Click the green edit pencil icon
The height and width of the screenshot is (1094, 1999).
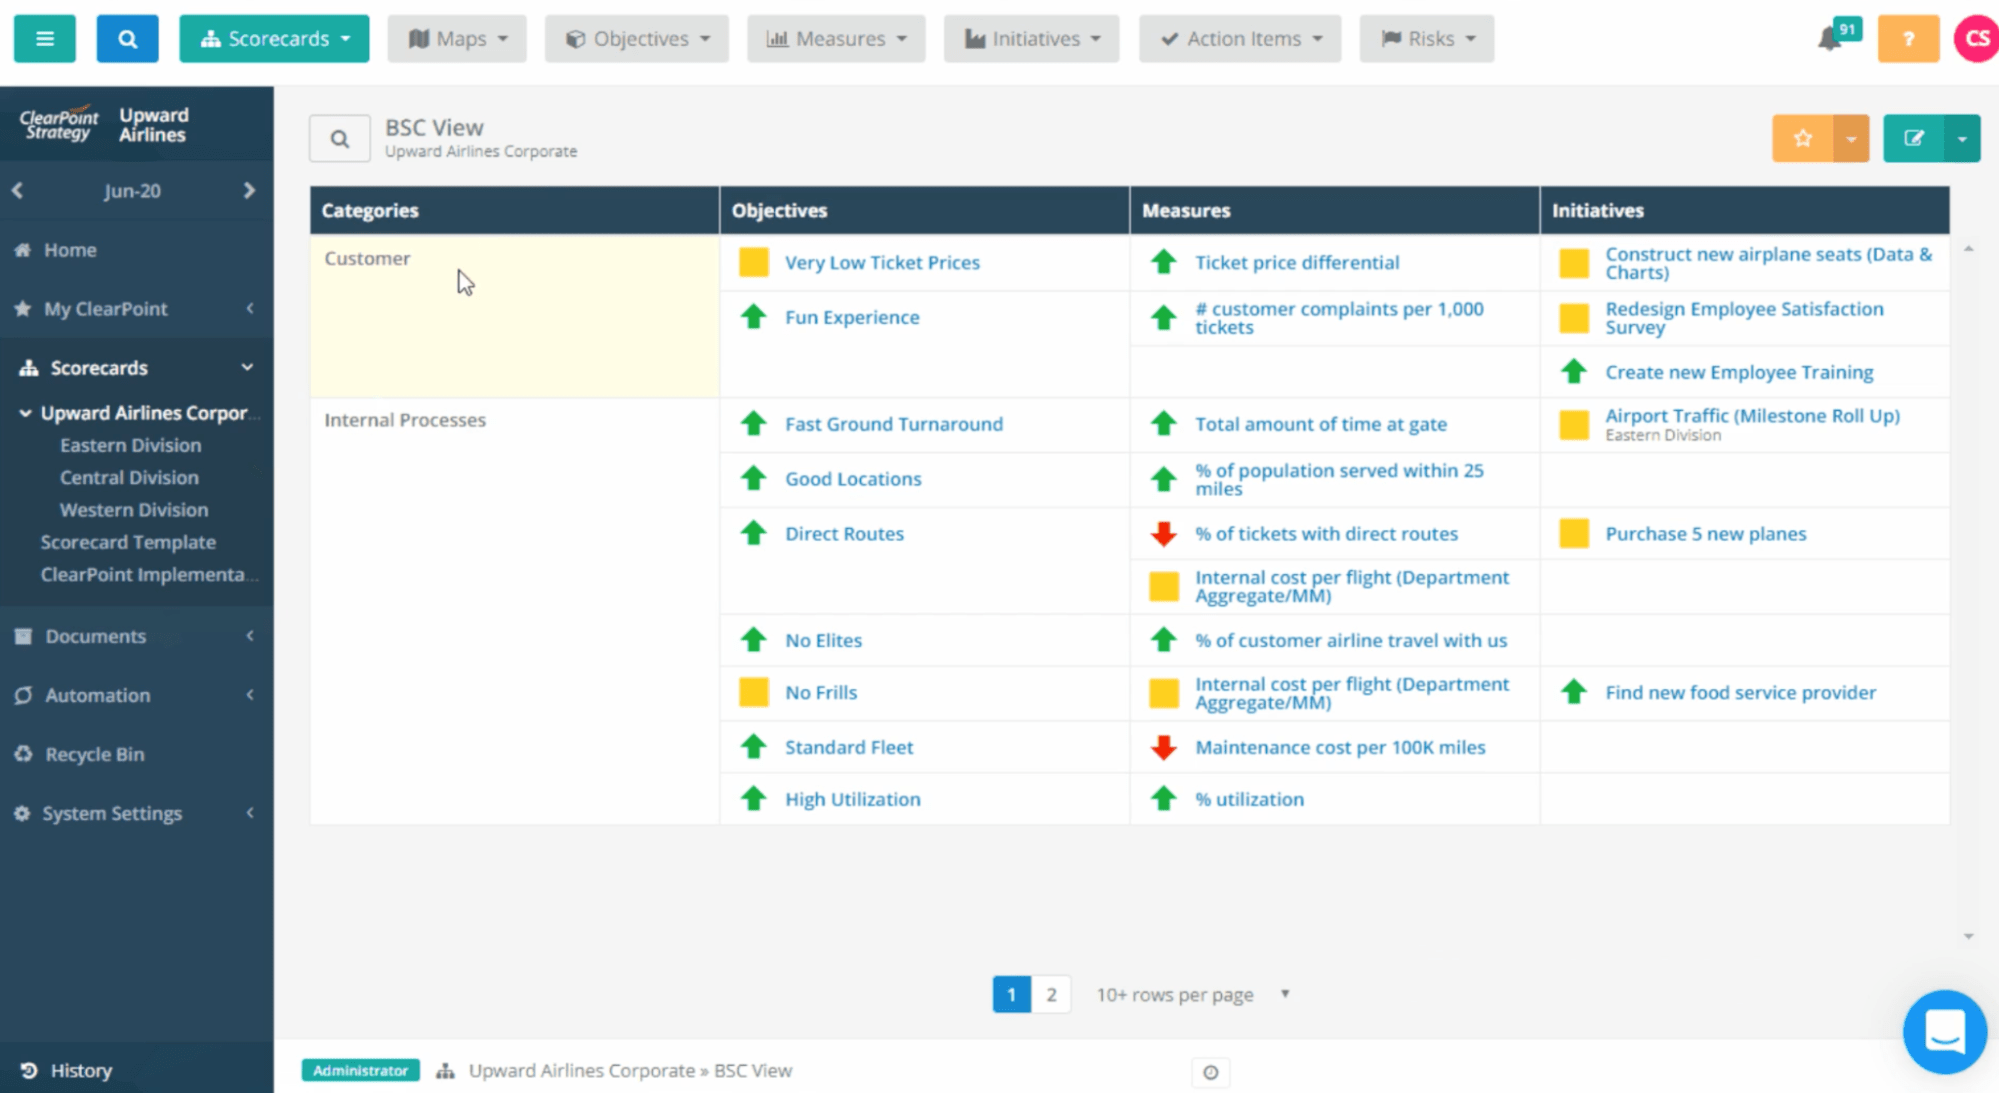1913,138
